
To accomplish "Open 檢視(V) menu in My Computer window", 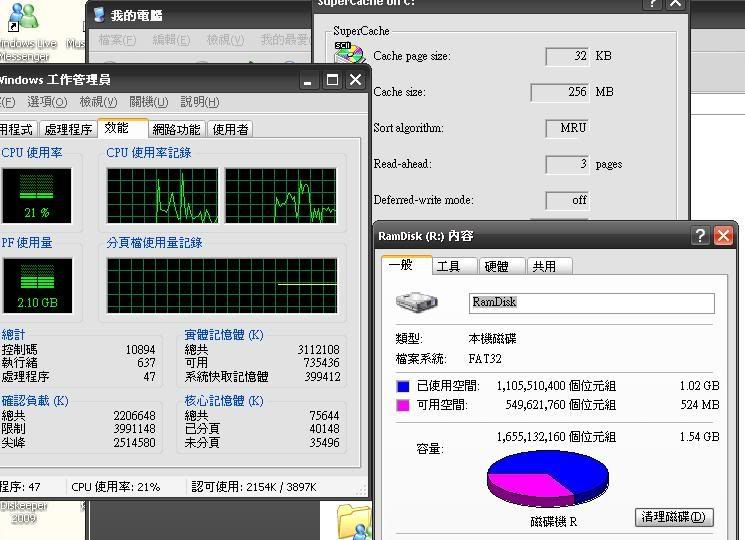I will 225,40.
